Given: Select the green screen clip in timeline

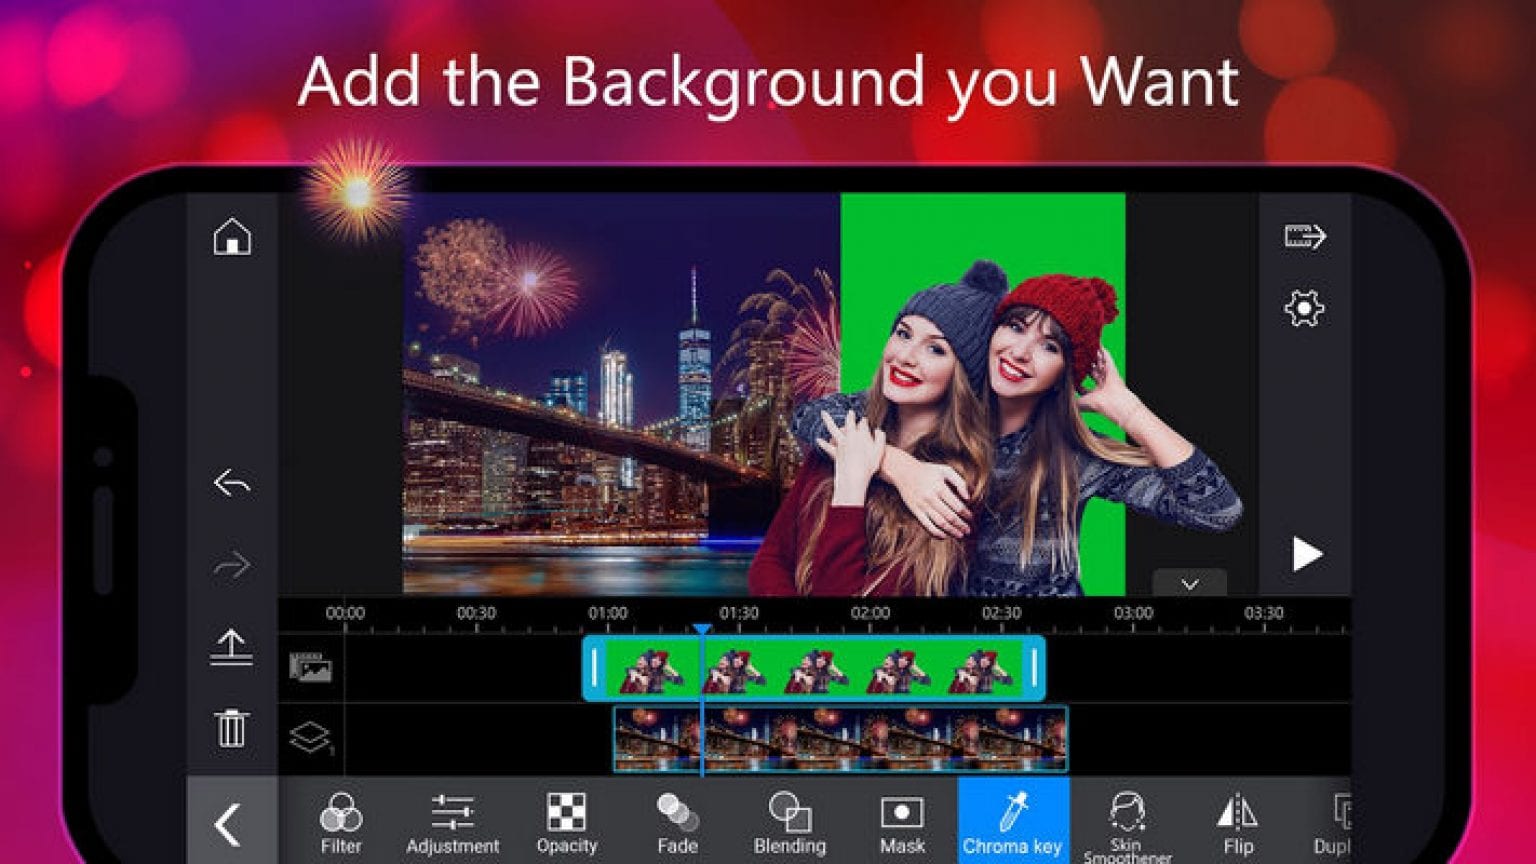Looking at the screenshot, I should [813, 669].
